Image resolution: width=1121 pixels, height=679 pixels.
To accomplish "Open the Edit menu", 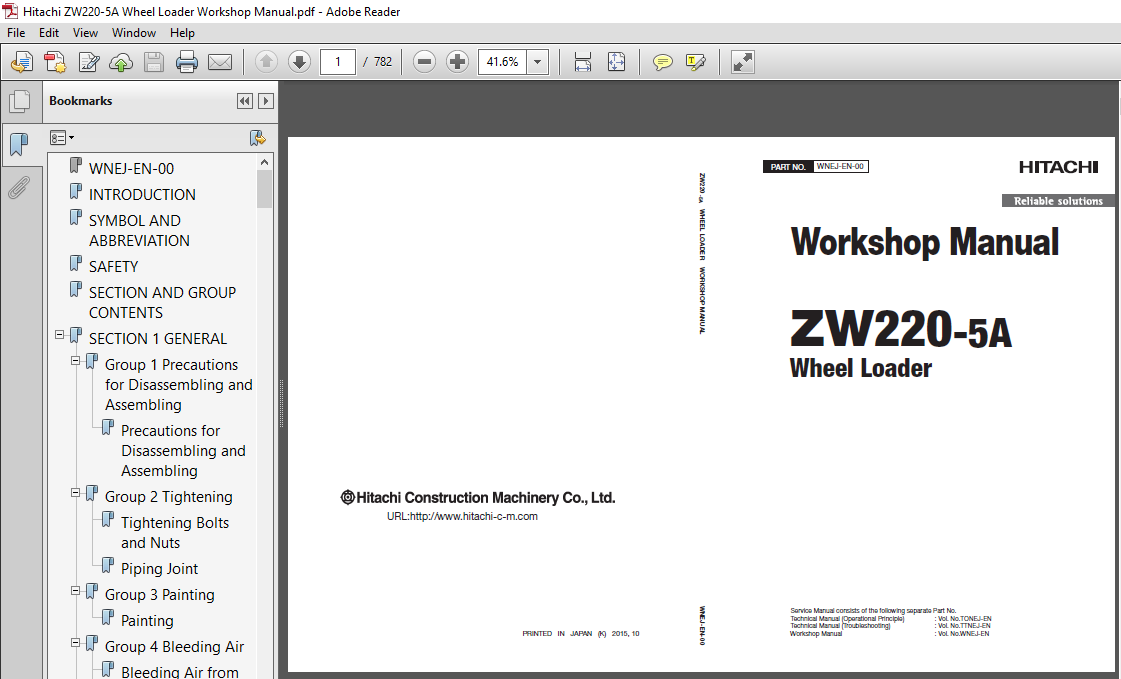I will 49,33.
